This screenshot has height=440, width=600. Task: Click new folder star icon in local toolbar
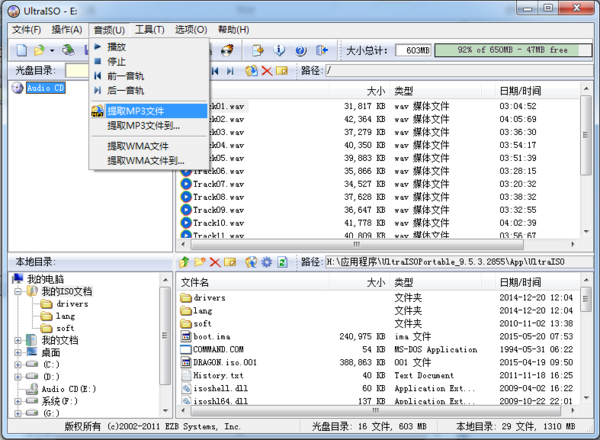pyautogui.click(x=200, y=262)
